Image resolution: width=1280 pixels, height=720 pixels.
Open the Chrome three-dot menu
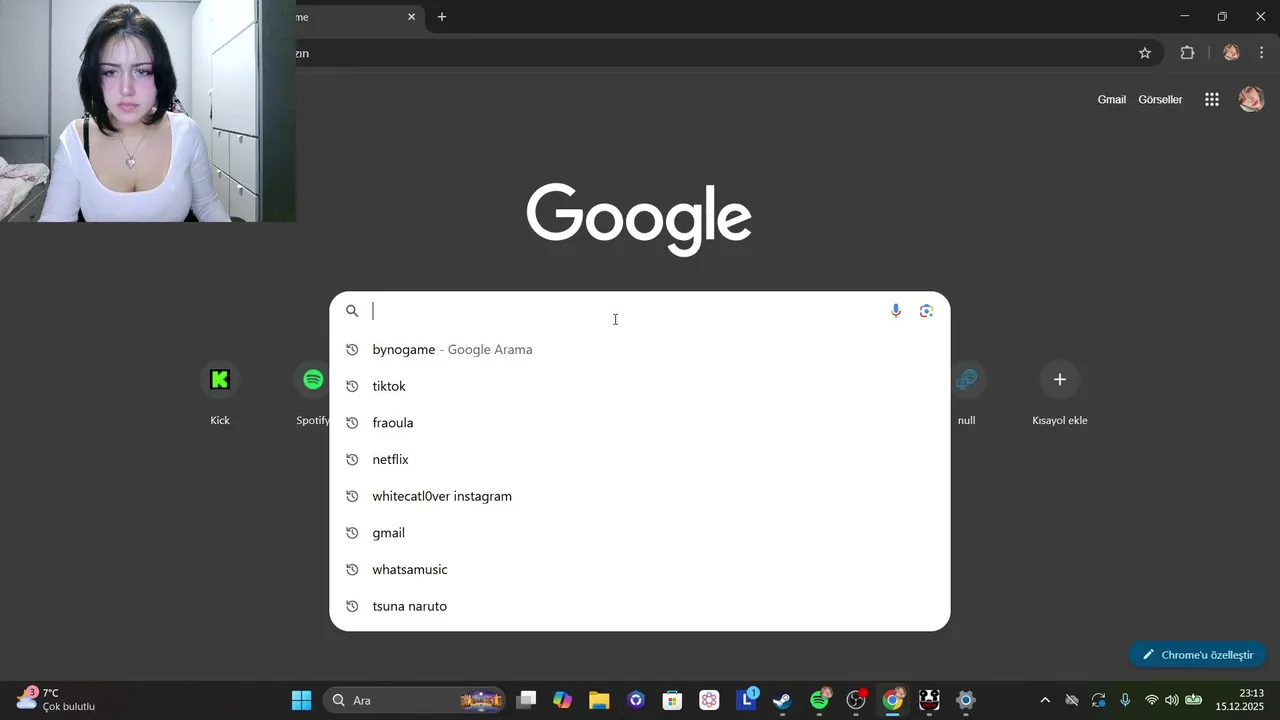(1261, 53)
